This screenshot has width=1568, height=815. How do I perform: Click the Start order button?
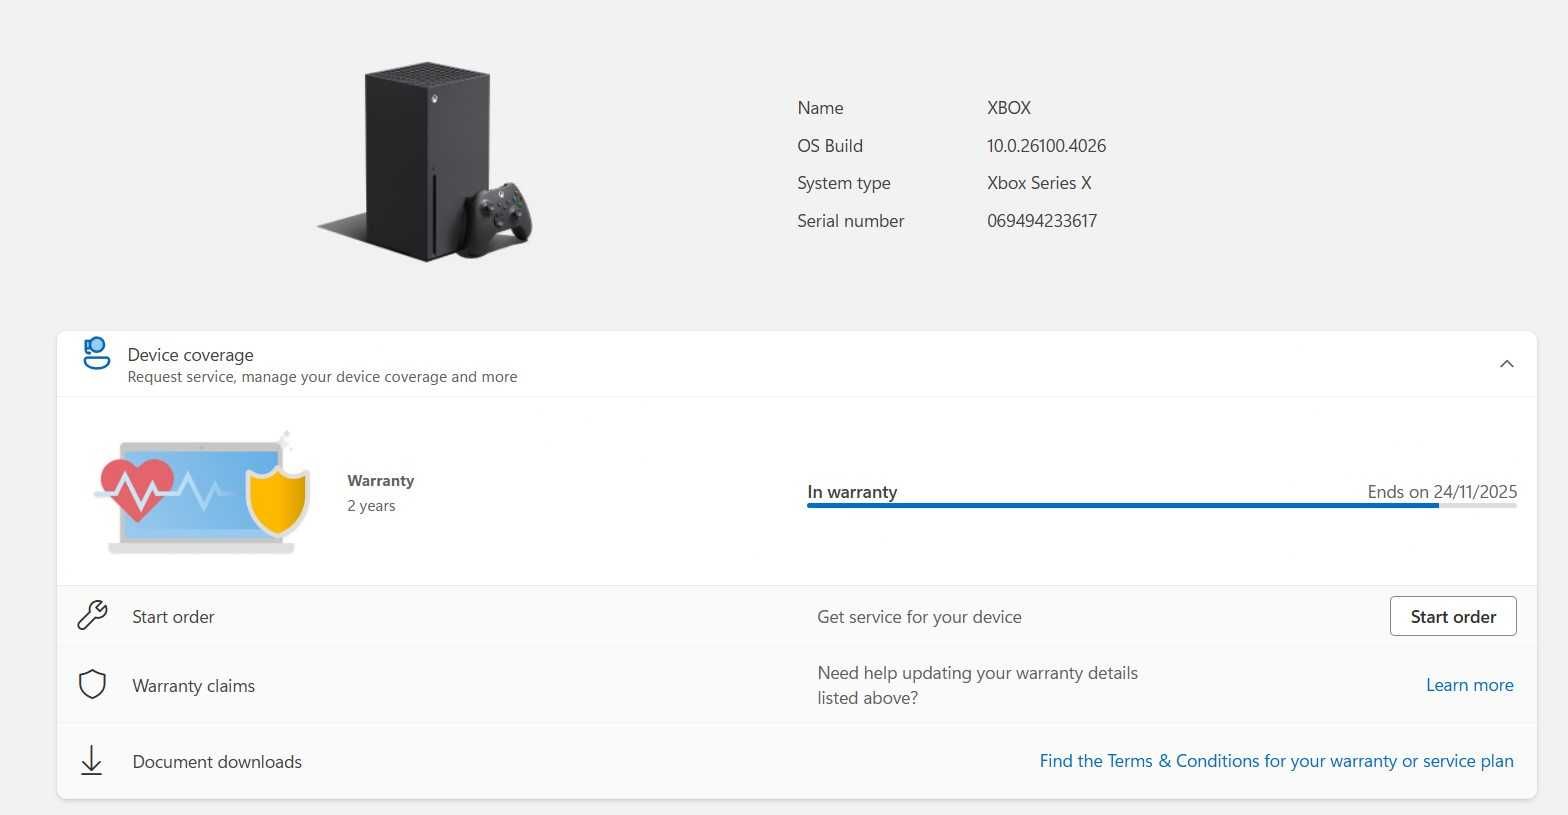click(x=1453, y=616)
